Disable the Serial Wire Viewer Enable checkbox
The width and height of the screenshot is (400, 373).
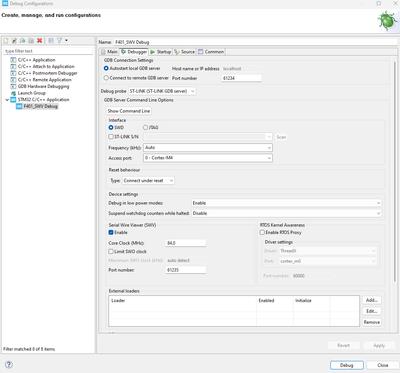[111, 232]
